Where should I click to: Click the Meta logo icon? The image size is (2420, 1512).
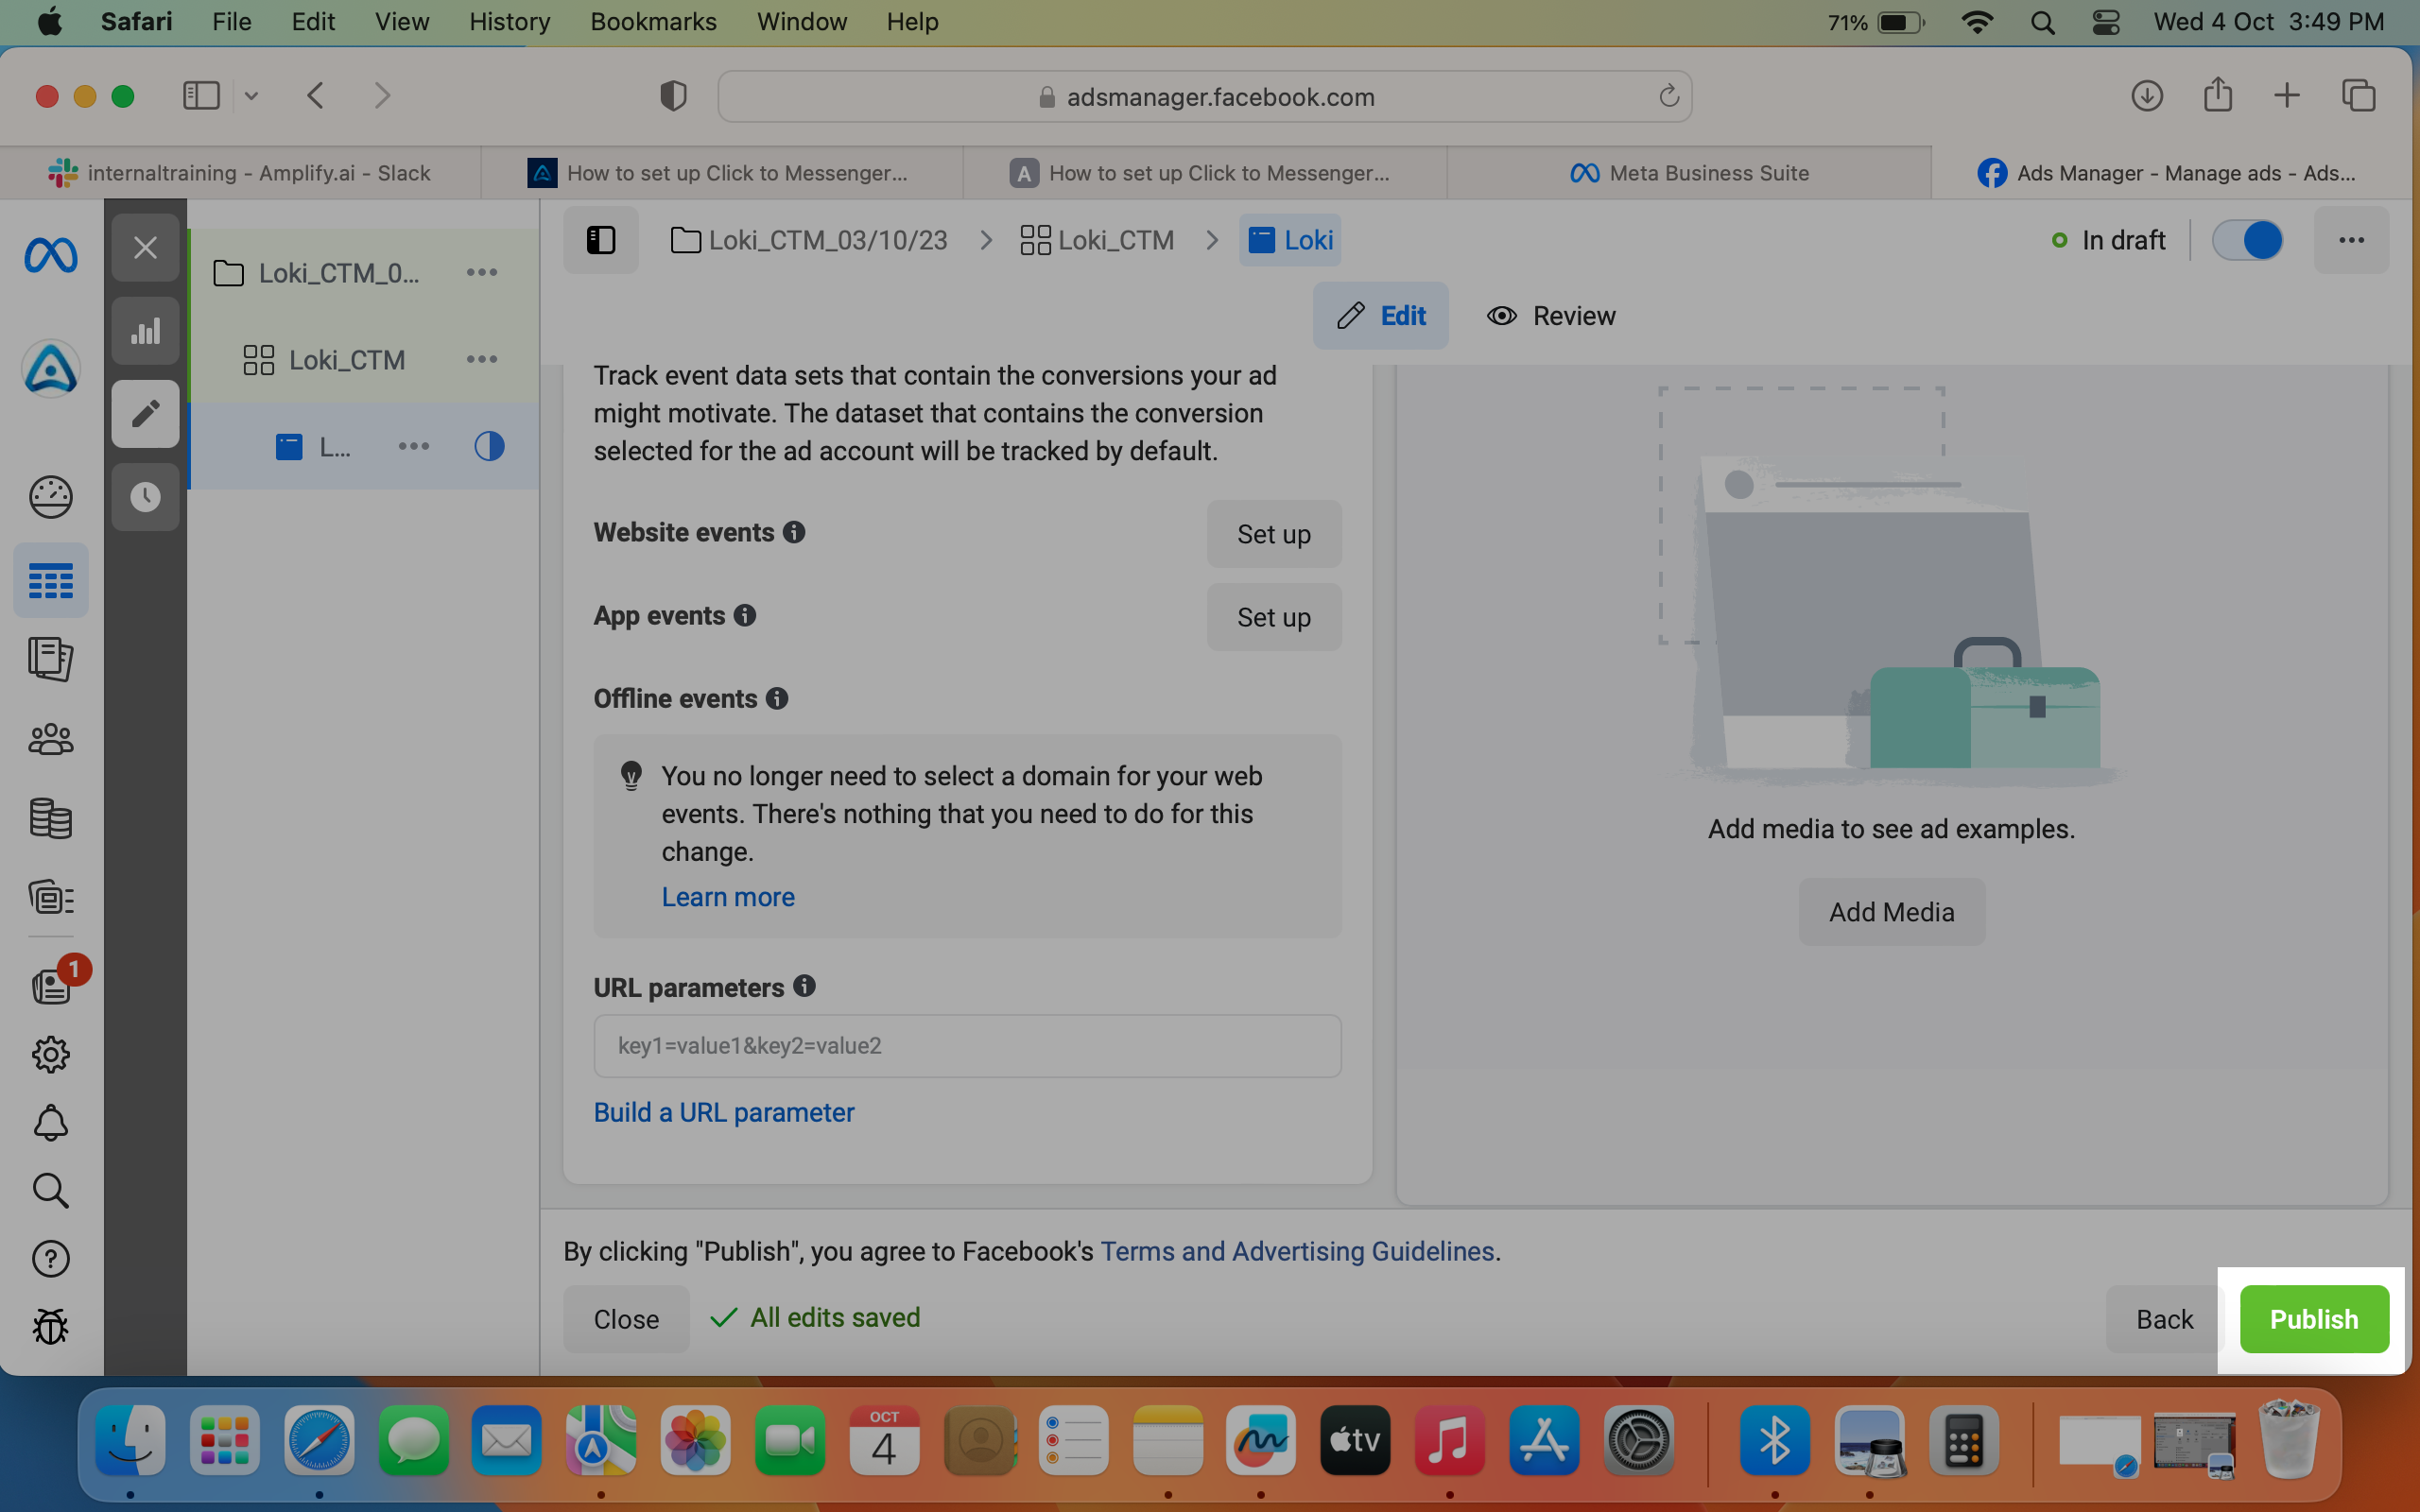click(51, 256)
